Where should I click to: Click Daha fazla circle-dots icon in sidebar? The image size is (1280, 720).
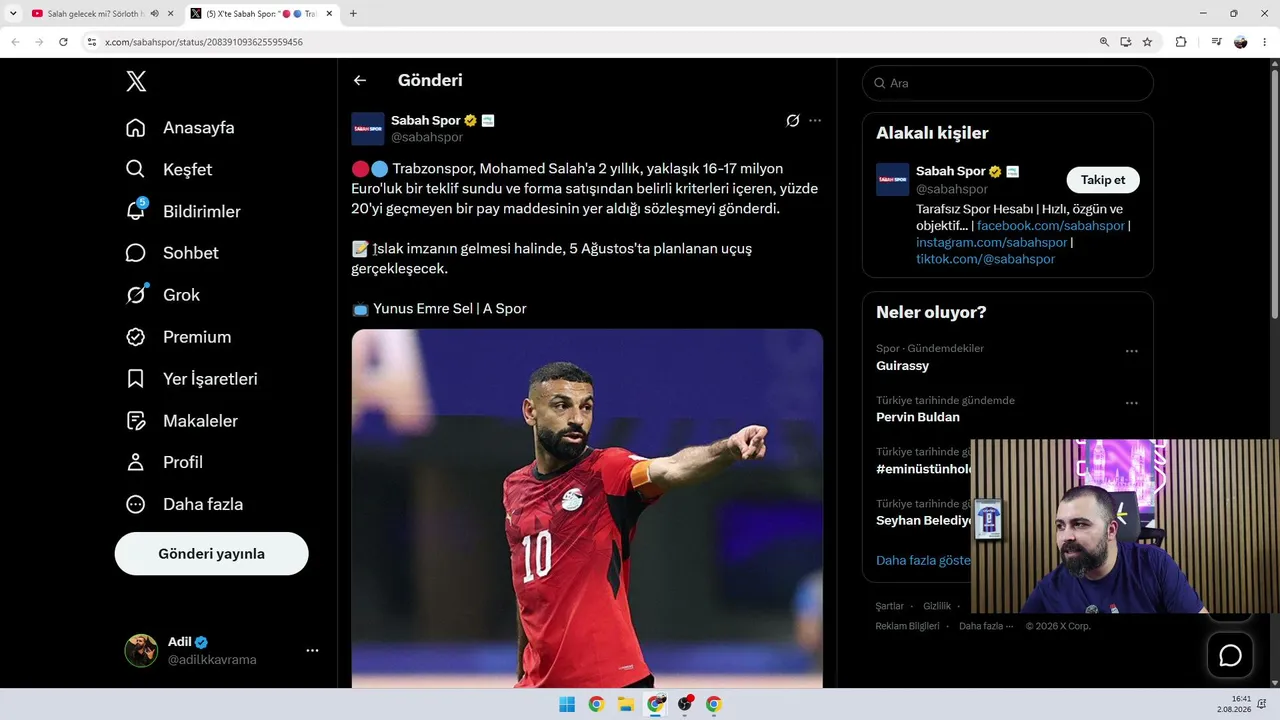(x=136, y=504)
